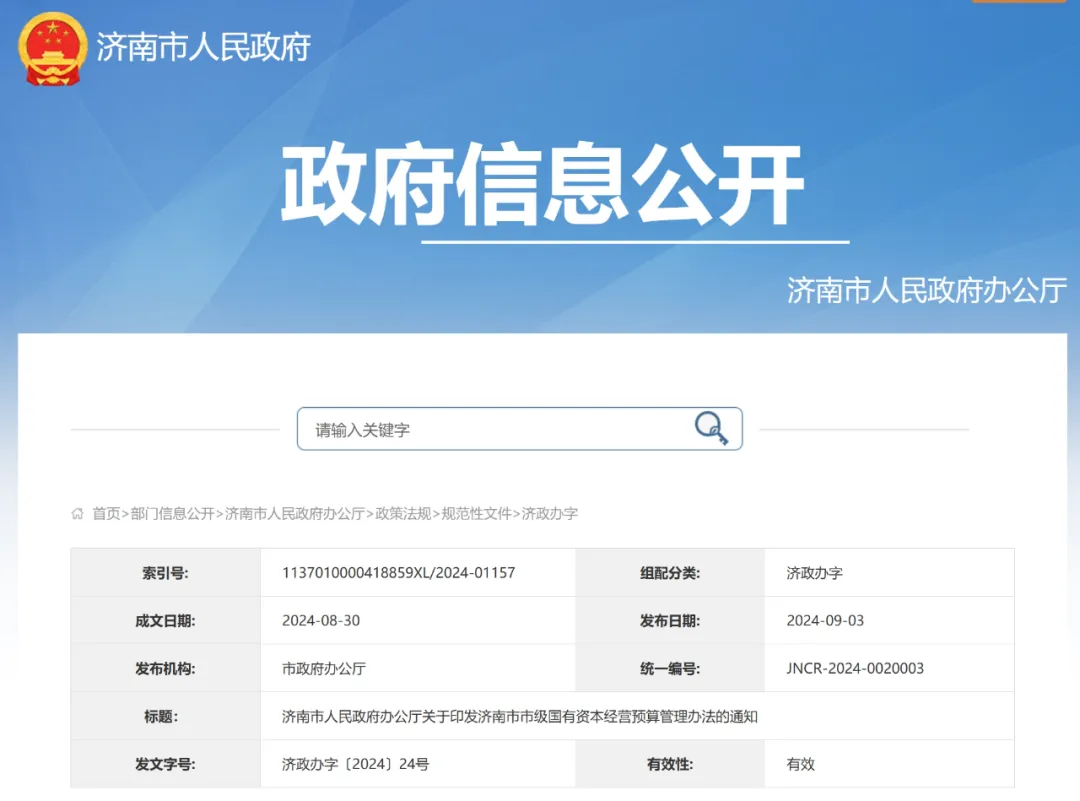This screenshot has width=1080, height=801.
Task: Go to 部门信息公开 in the breadcrumb
Action: [x=172, y=514]
